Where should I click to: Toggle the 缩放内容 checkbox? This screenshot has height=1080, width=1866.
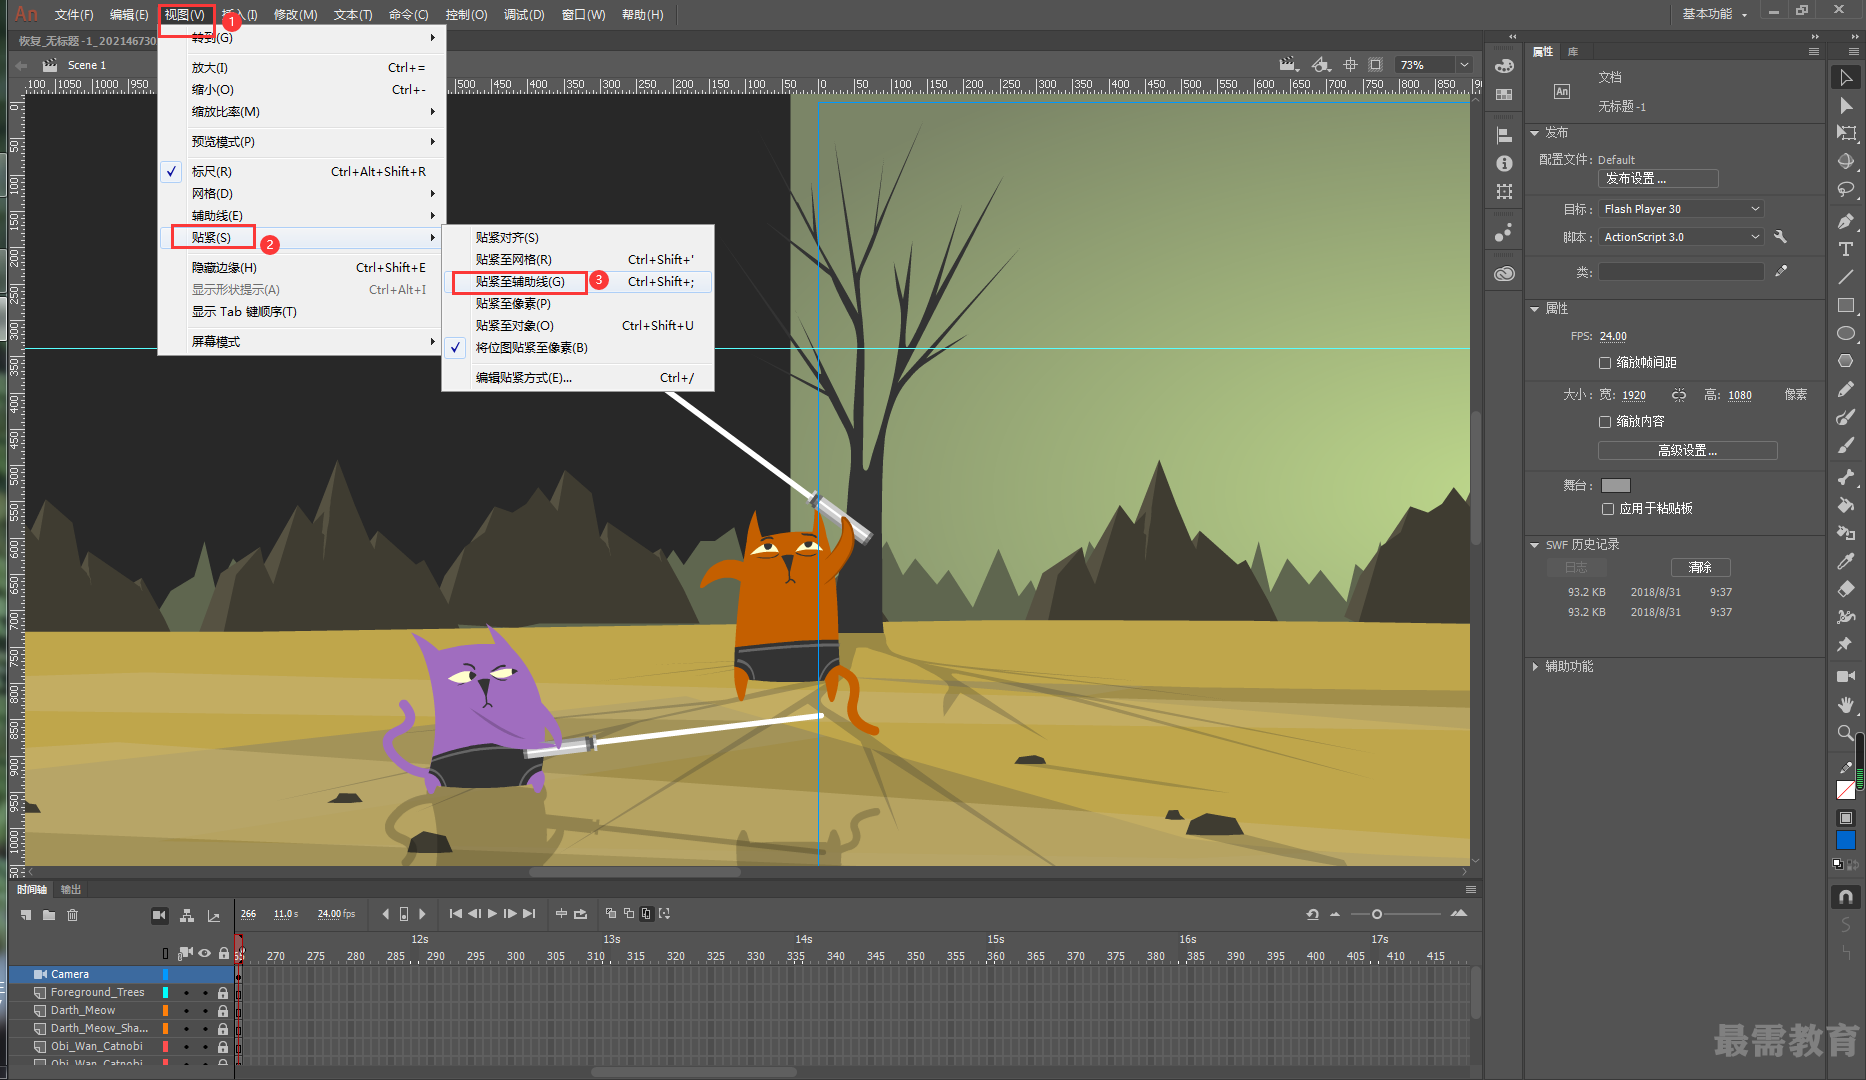(1605, 422)
